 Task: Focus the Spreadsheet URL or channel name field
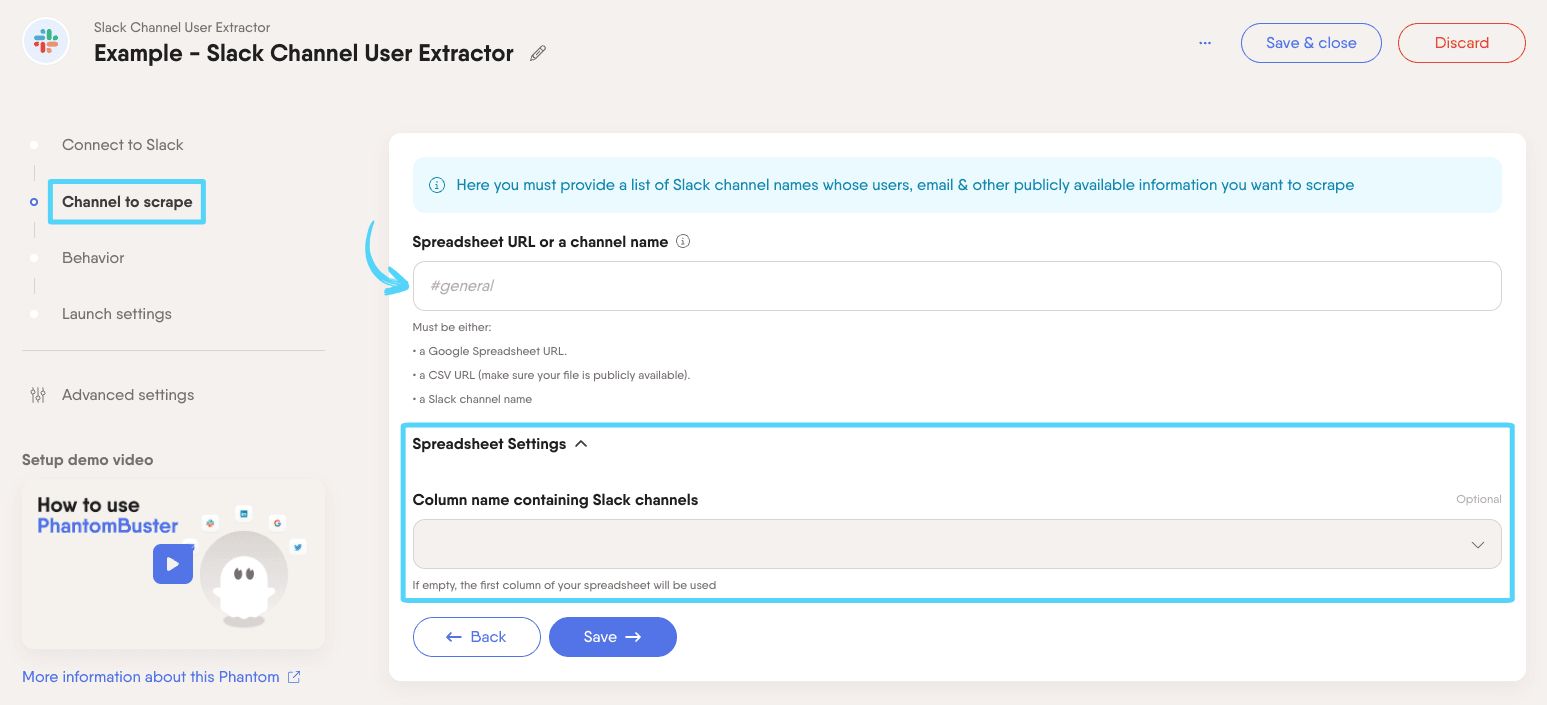click(957, 286)
